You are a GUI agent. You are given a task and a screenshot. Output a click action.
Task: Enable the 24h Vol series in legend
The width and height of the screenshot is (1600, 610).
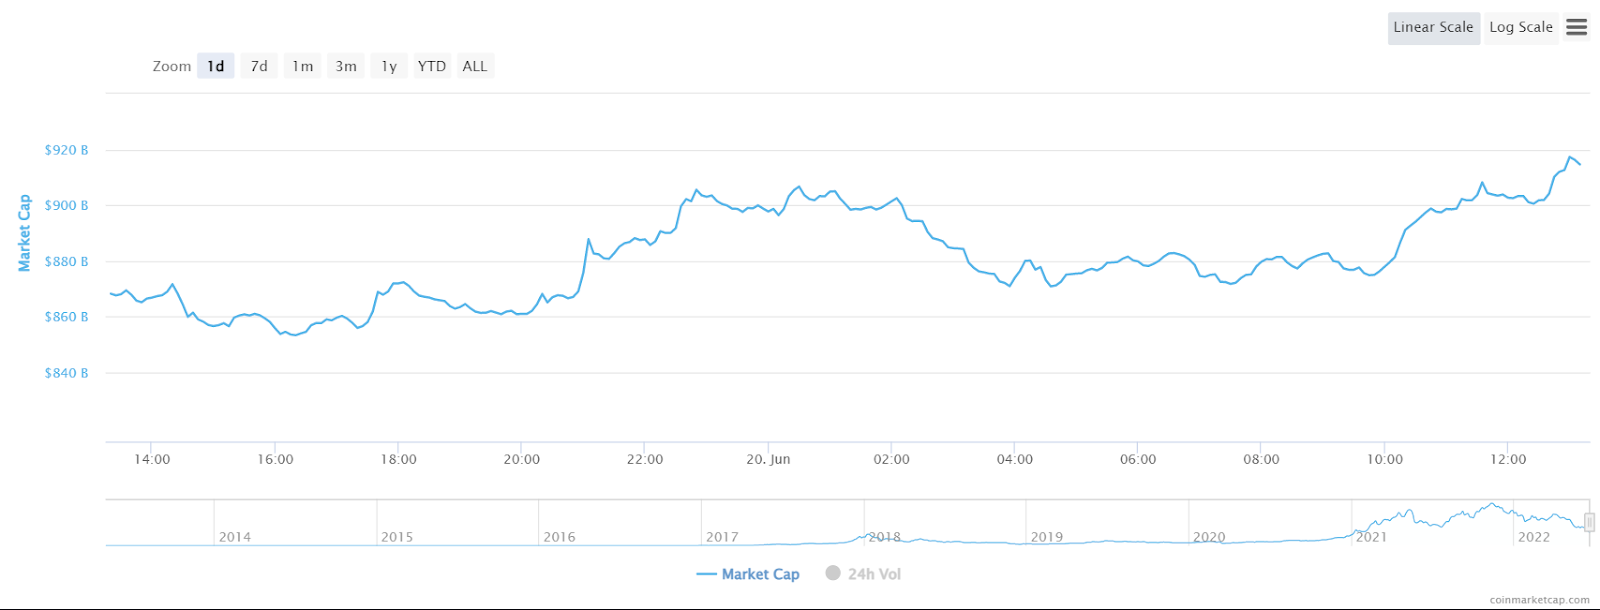tap(863, 574)
